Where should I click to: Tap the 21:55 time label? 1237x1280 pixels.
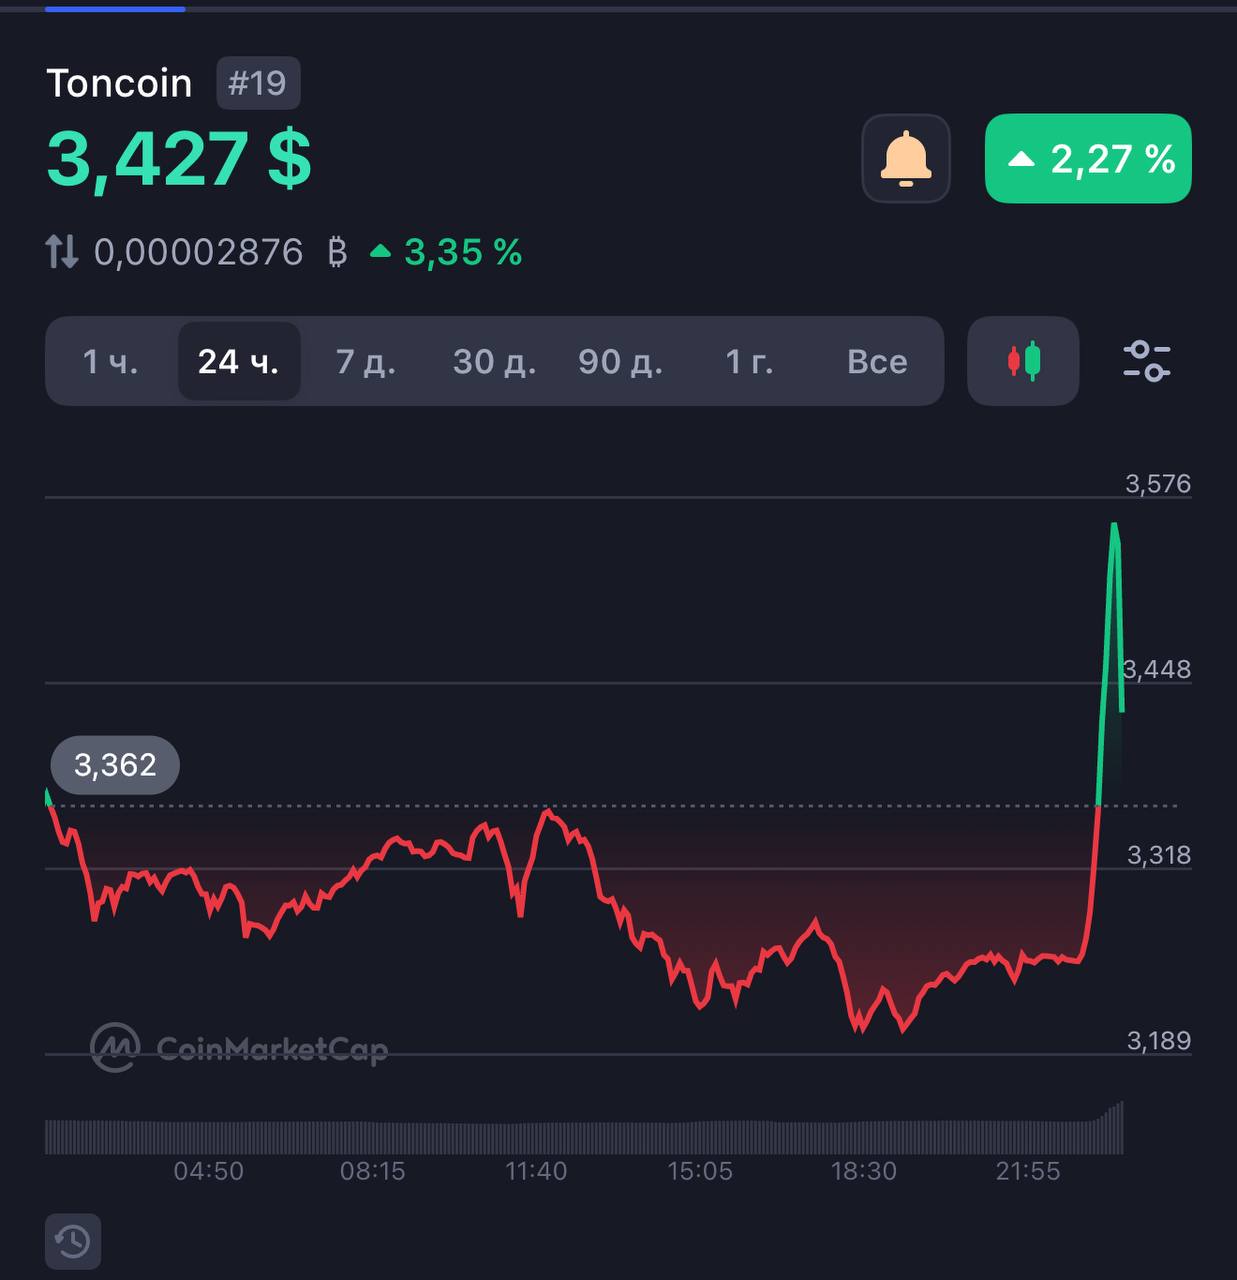[x=1028, y=1171]
